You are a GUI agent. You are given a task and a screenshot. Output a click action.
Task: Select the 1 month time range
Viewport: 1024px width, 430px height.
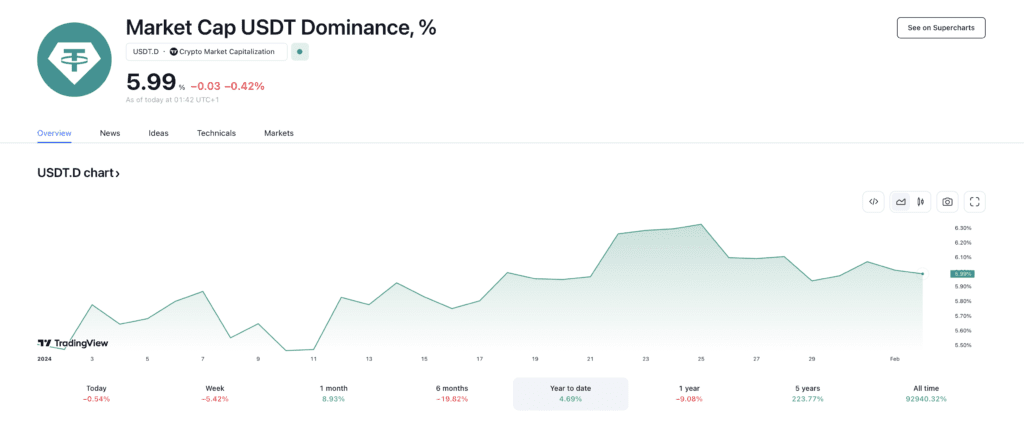point(334,393)
